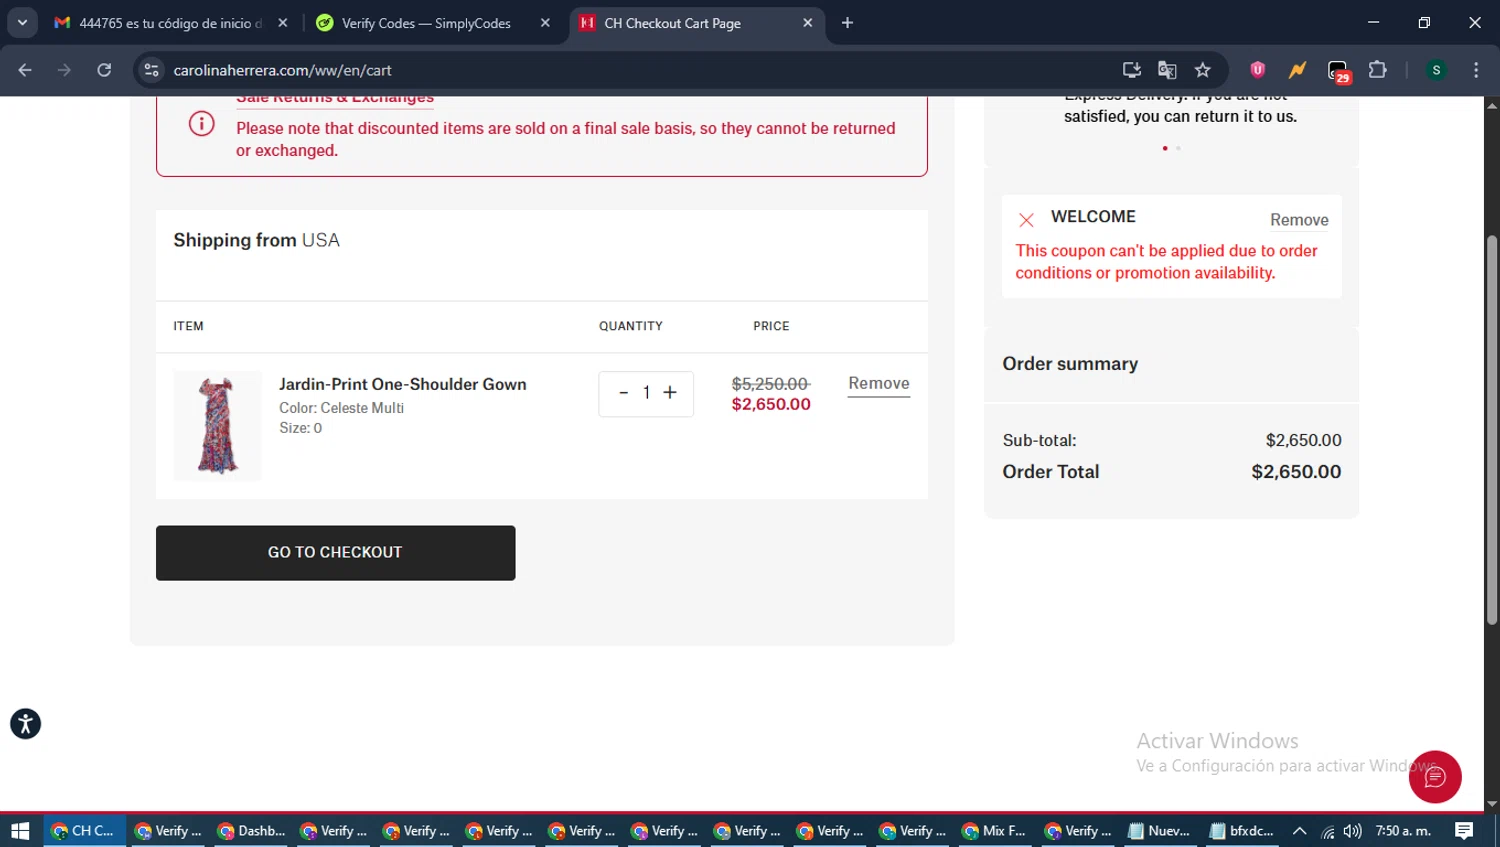The image size is (1500, 847).
Task: Open the Mix F... taskbar window
Action: coord(996,831)
